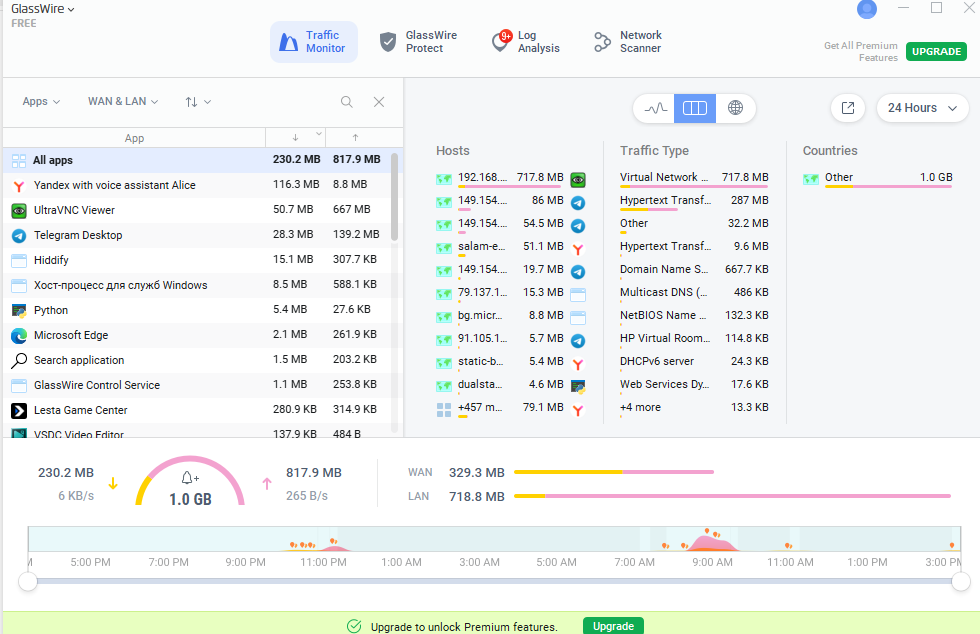Switch to columns usage view
The image size is (980, 634).
(694, 108)
